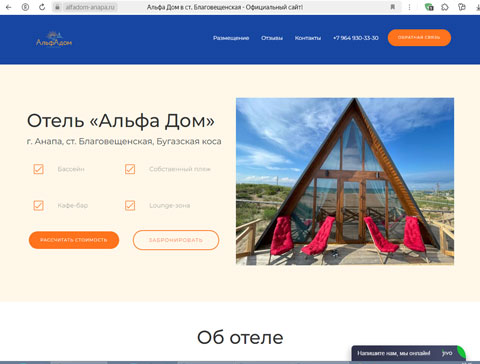Open the Отзывы menu item
The image size is (480, 364).
pos(272,38)
